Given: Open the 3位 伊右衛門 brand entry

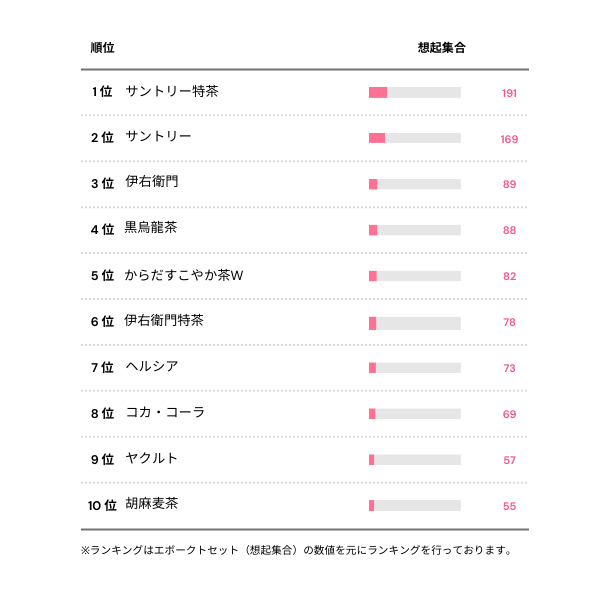Looking at the screenshot, I should click(152, 183).
